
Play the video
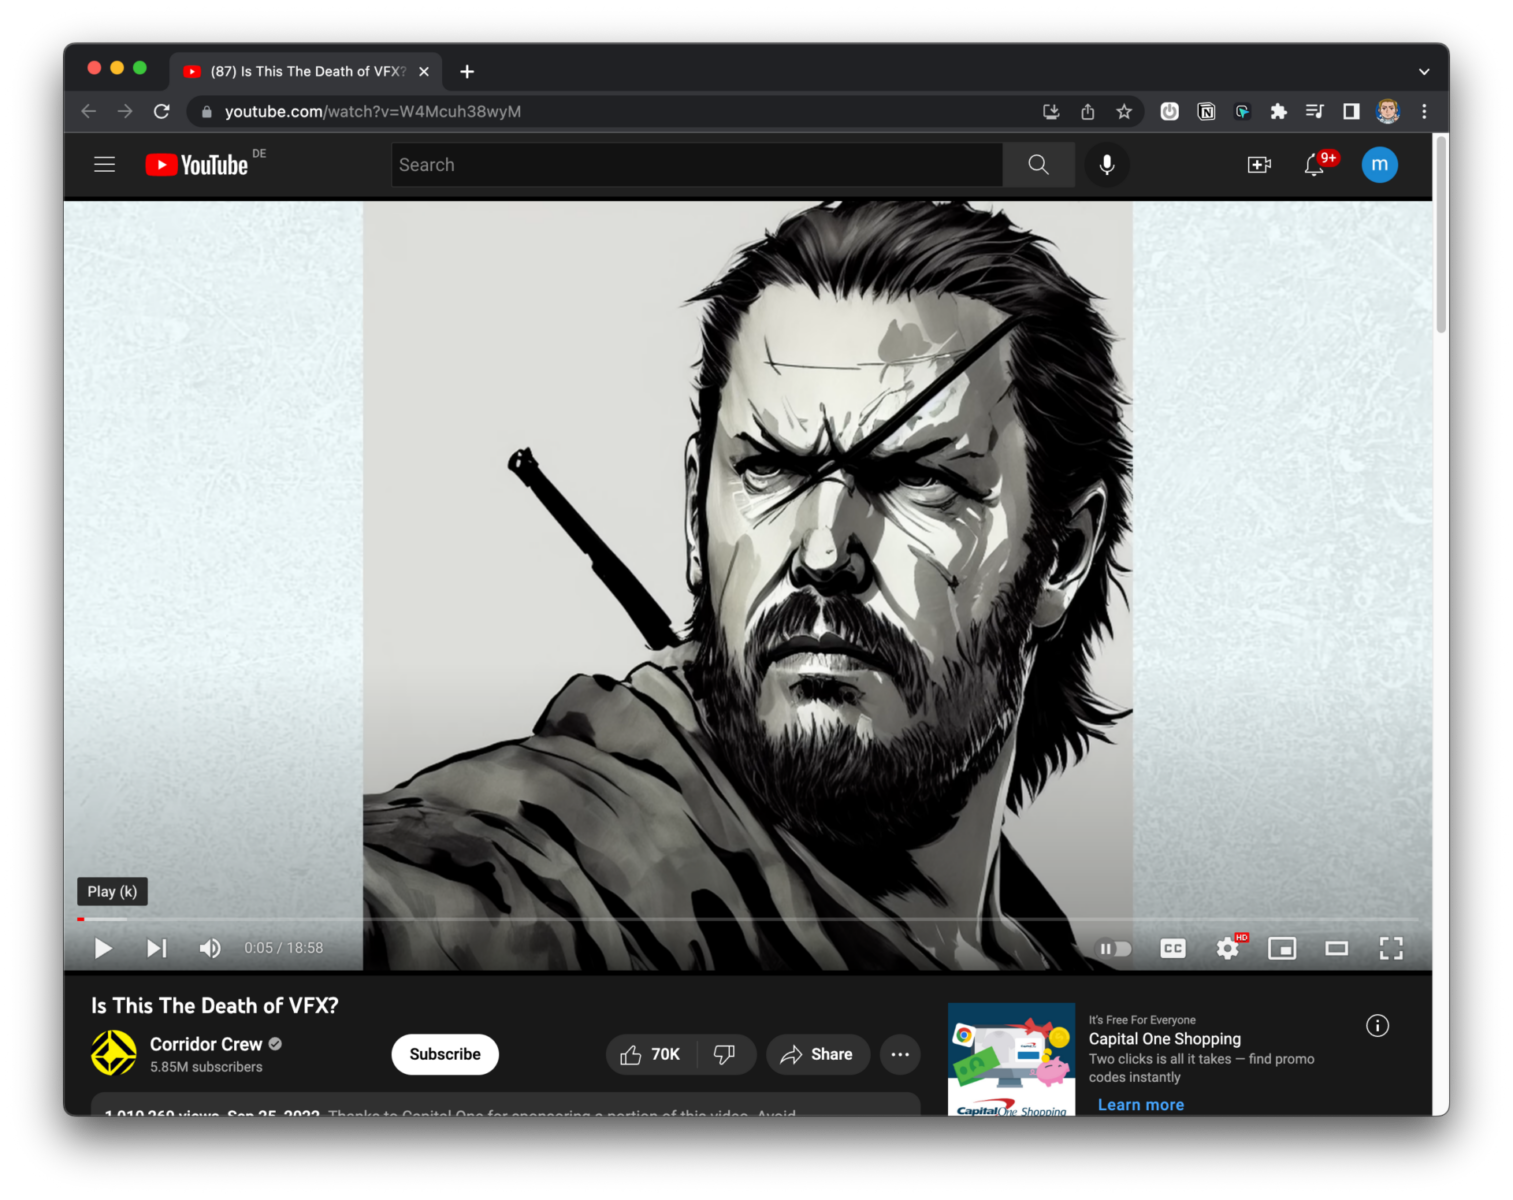click(103, 948)
